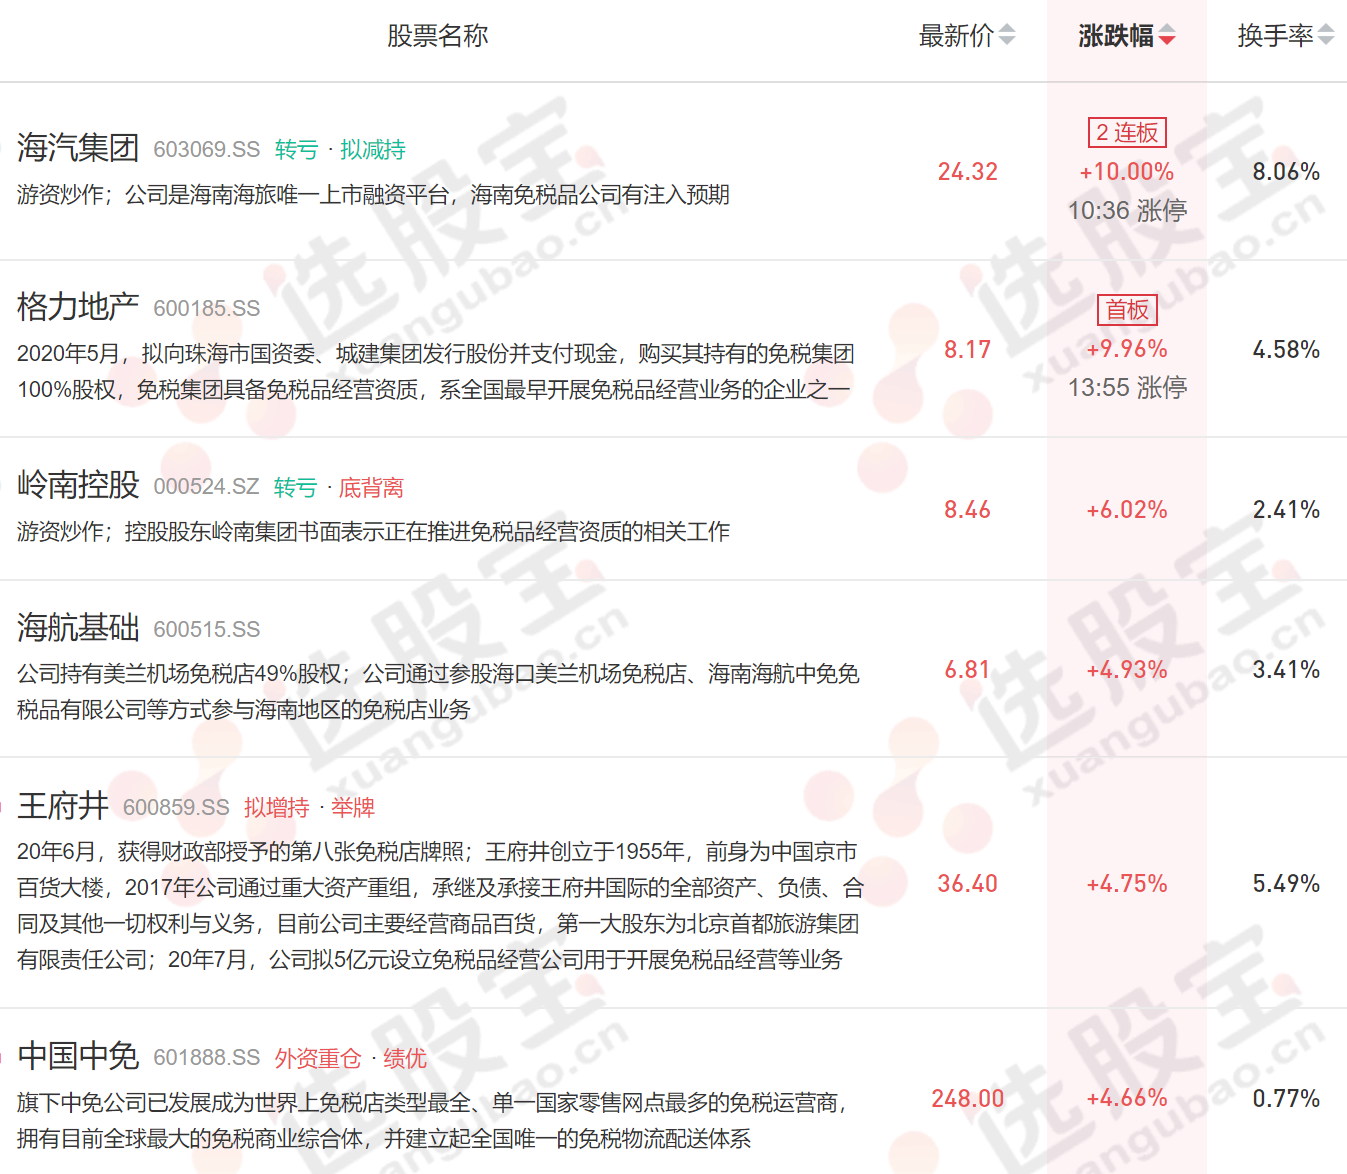This screenshot has width=1347, height=1174.
Task: Click the 岭南控股 description about 岭南集团
Action: [x=373, y=532]
